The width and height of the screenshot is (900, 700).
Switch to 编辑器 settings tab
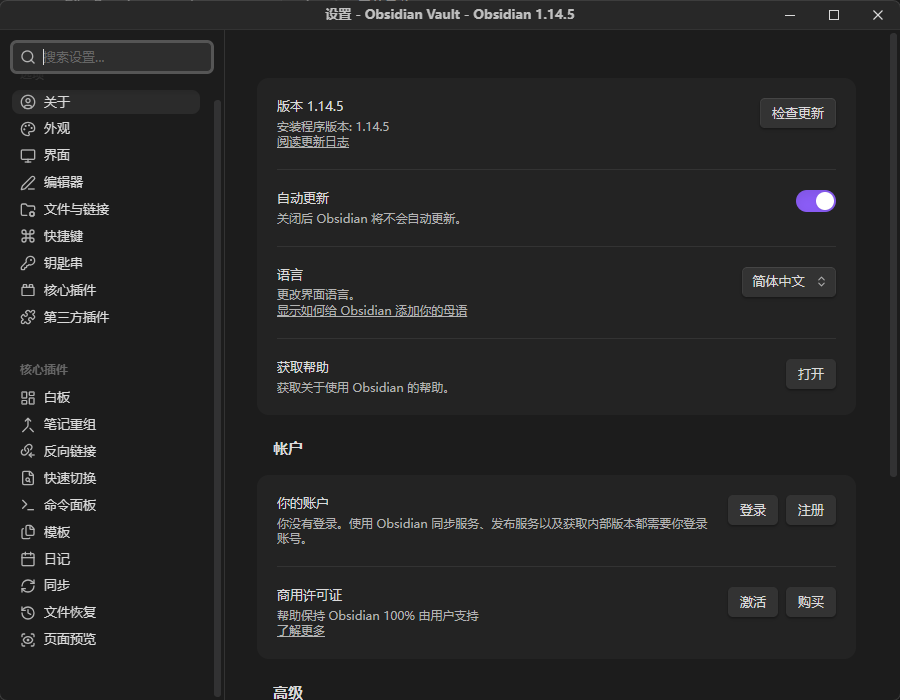106,182
